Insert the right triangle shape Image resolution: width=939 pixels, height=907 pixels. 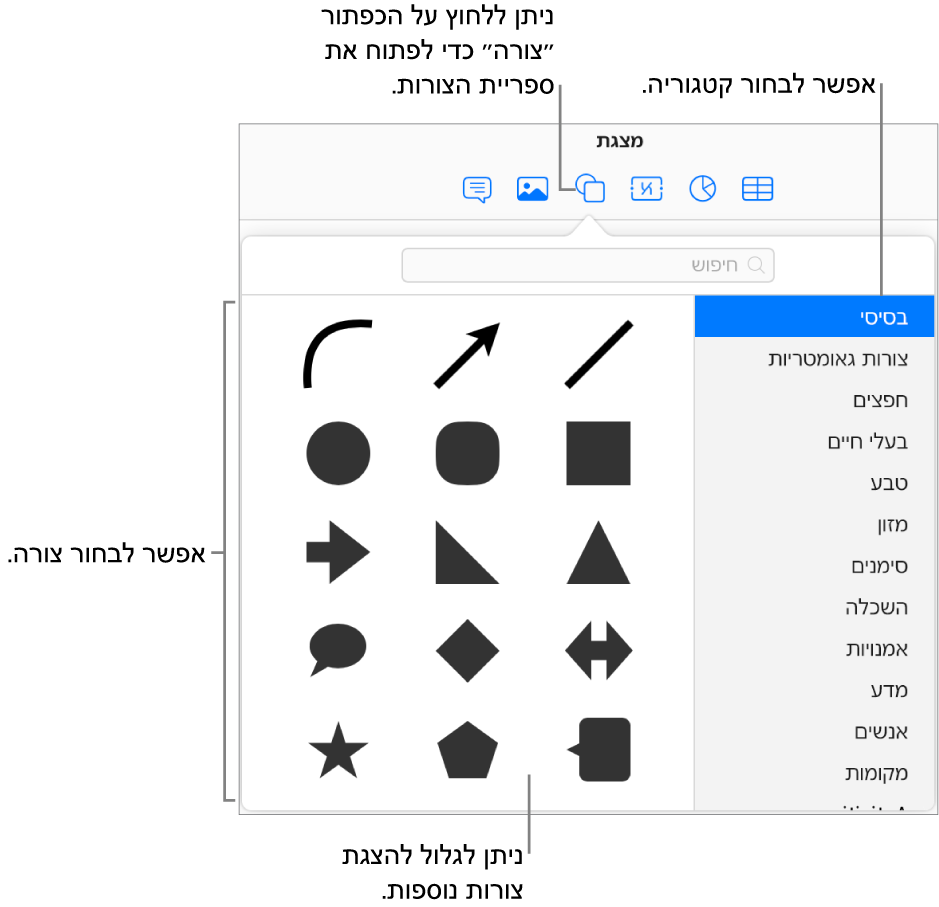click(x=467, y=552)
